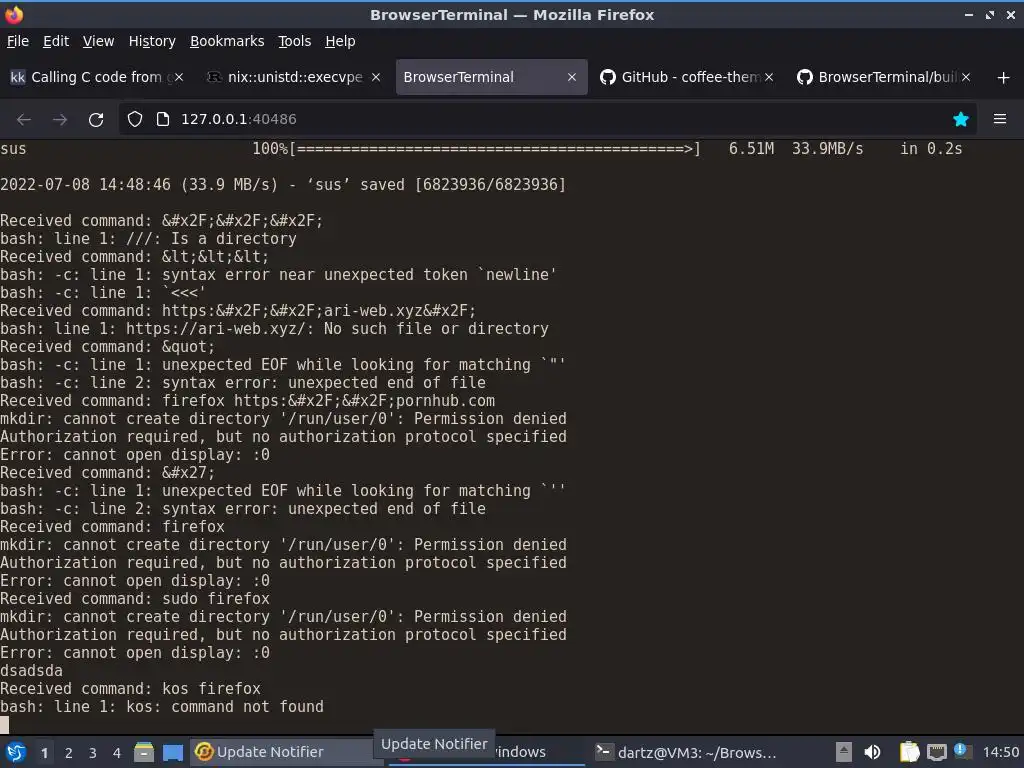This screenshot has width=1024, height=768.
Task: Switch to the dartz@VM3 terminal window
Action: pos(686,752)
